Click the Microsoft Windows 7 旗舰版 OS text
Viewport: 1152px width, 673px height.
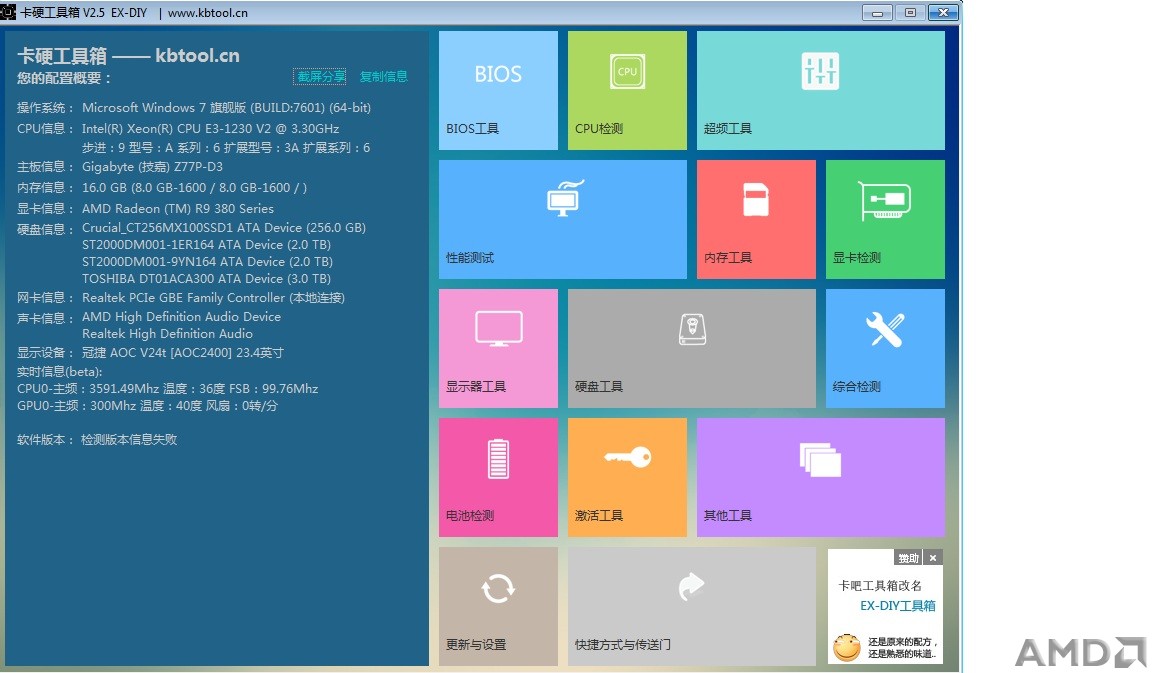pyautogui.click(x=226, y=108)
